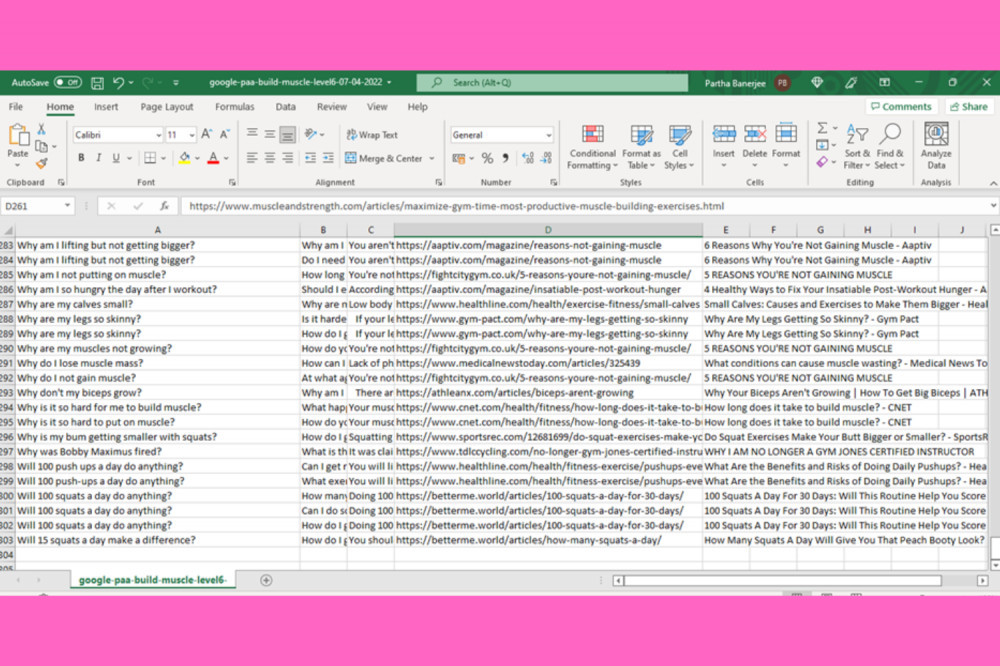Click the Orientation text angle icon
1000x666 pixels.
tap(311, 134)
